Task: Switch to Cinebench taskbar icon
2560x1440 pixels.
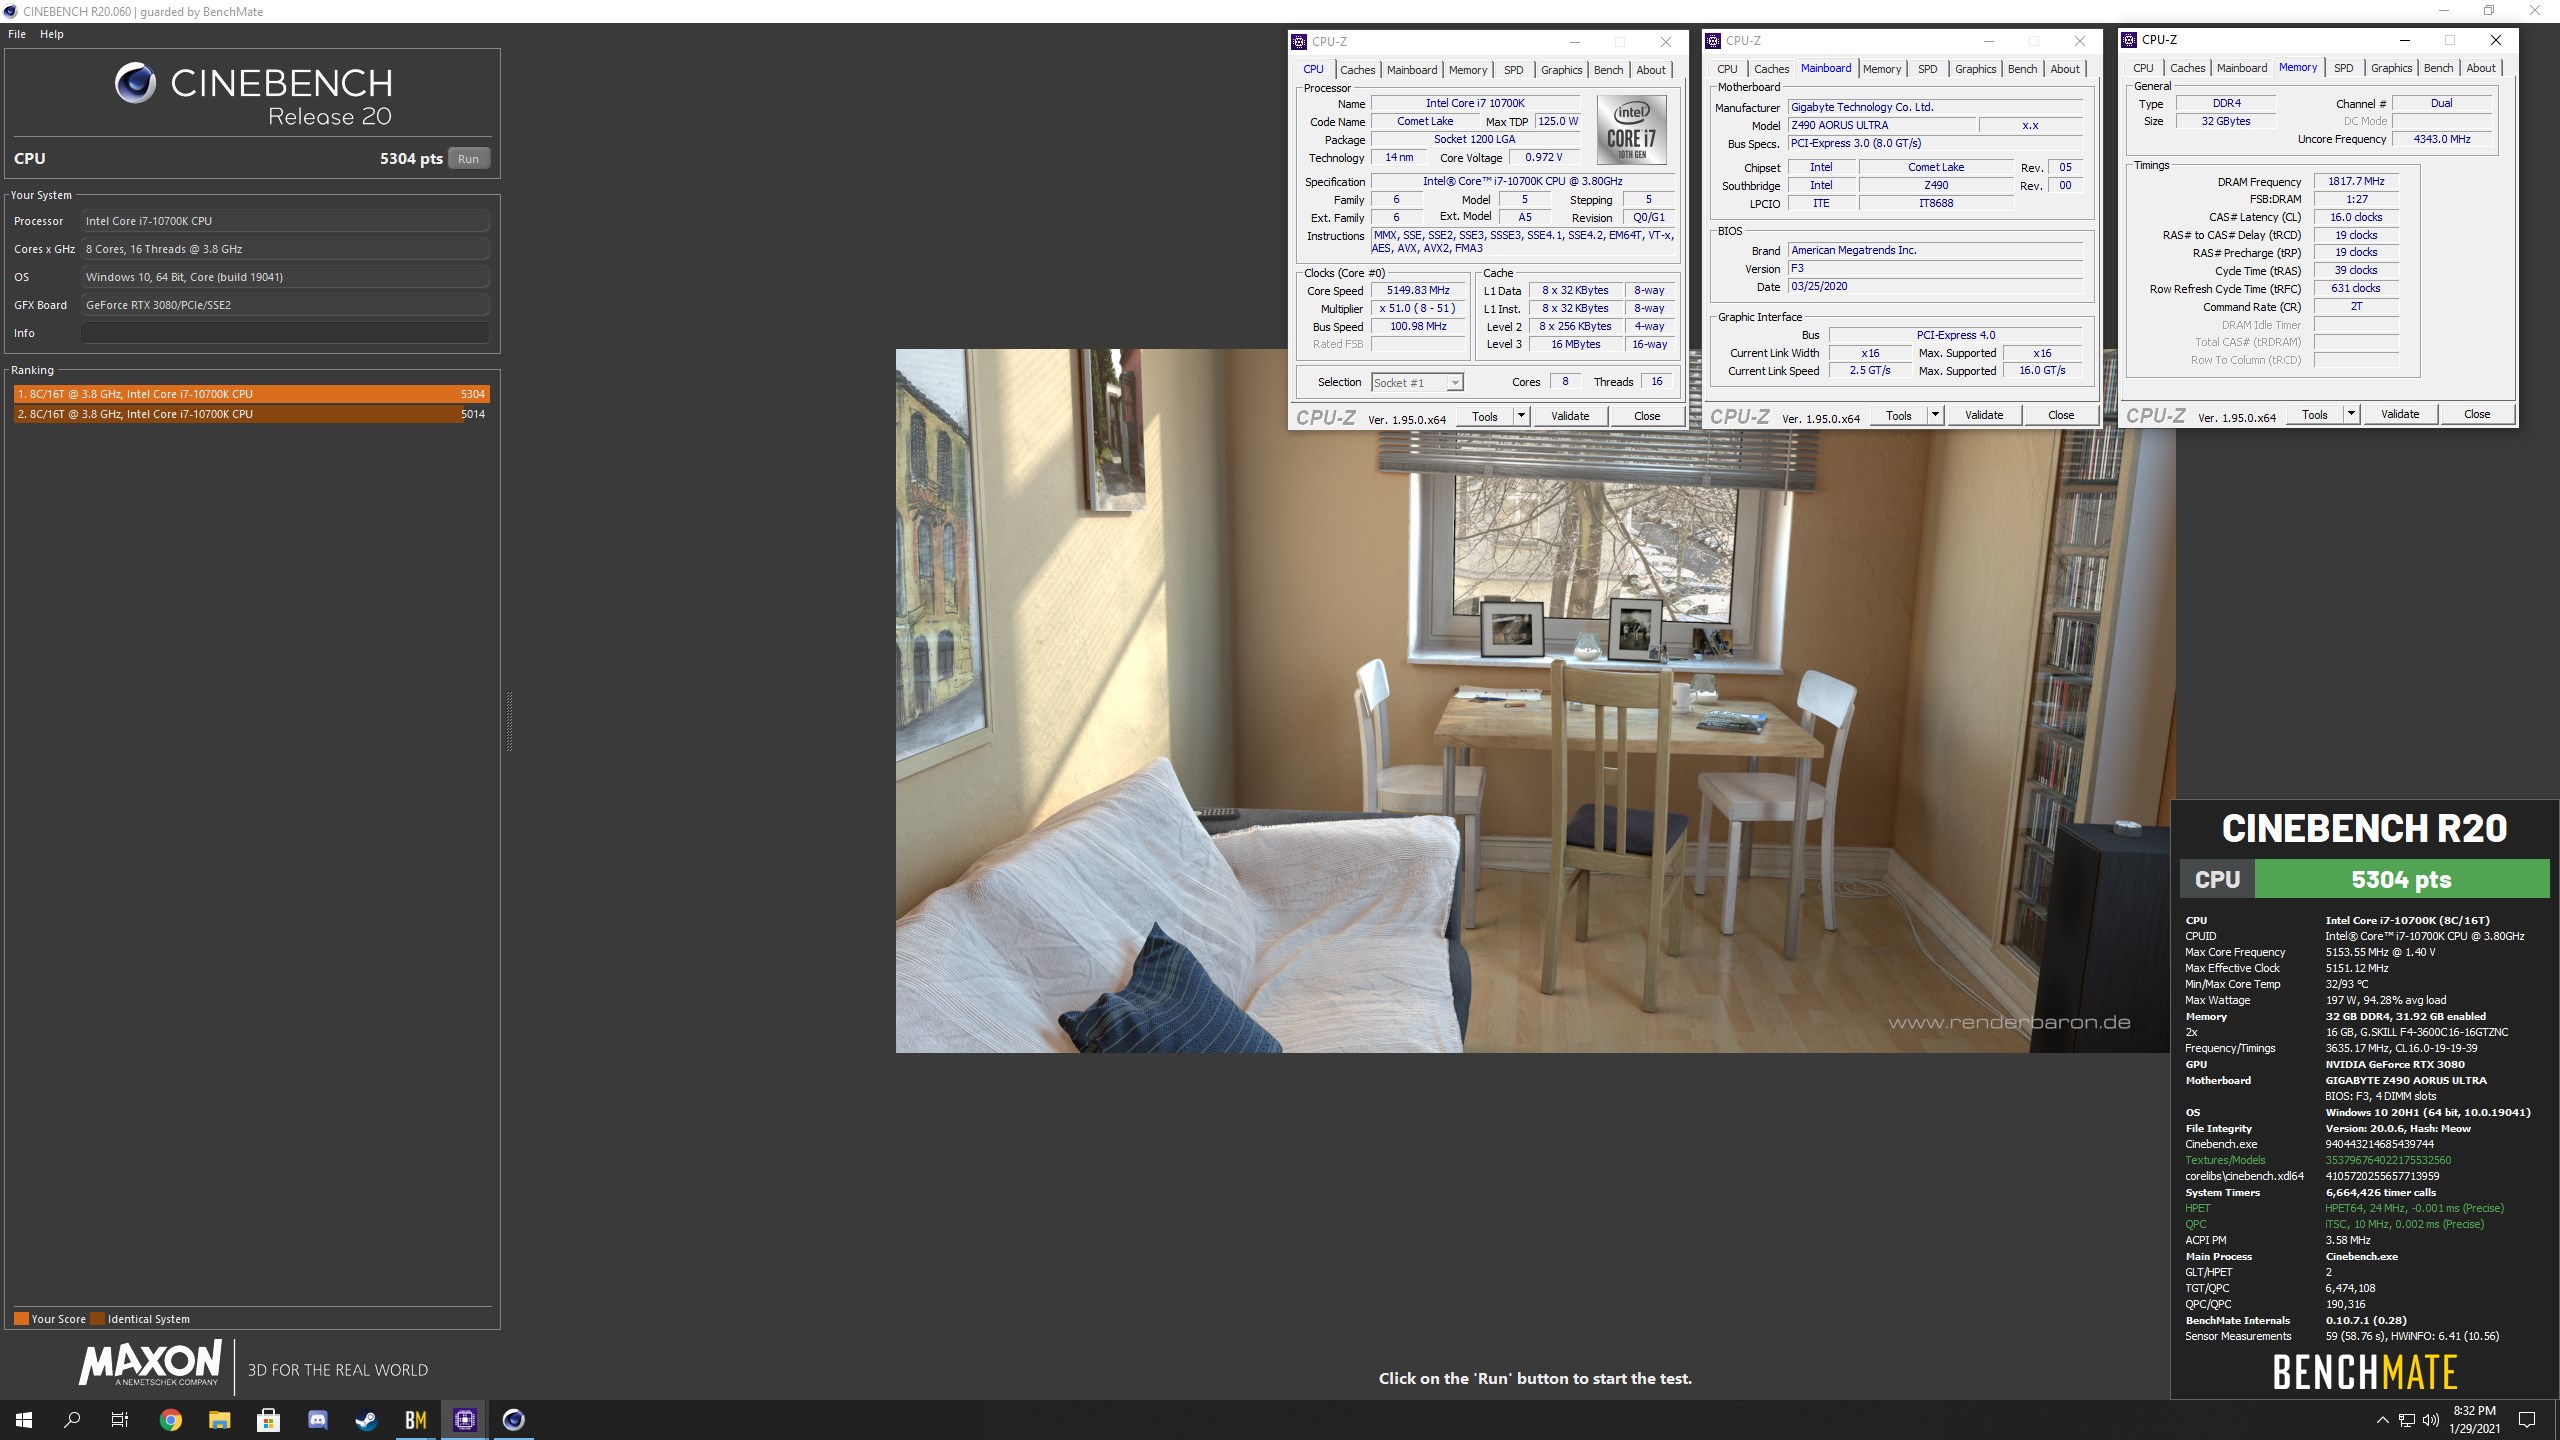Action: [x=513, y=1419]
